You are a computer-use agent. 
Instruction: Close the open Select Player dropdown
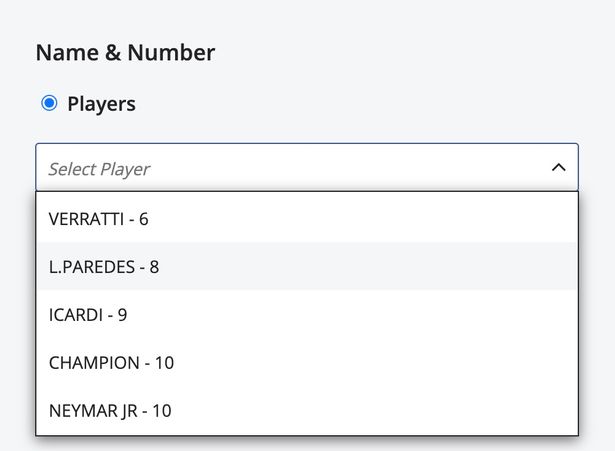558,168
